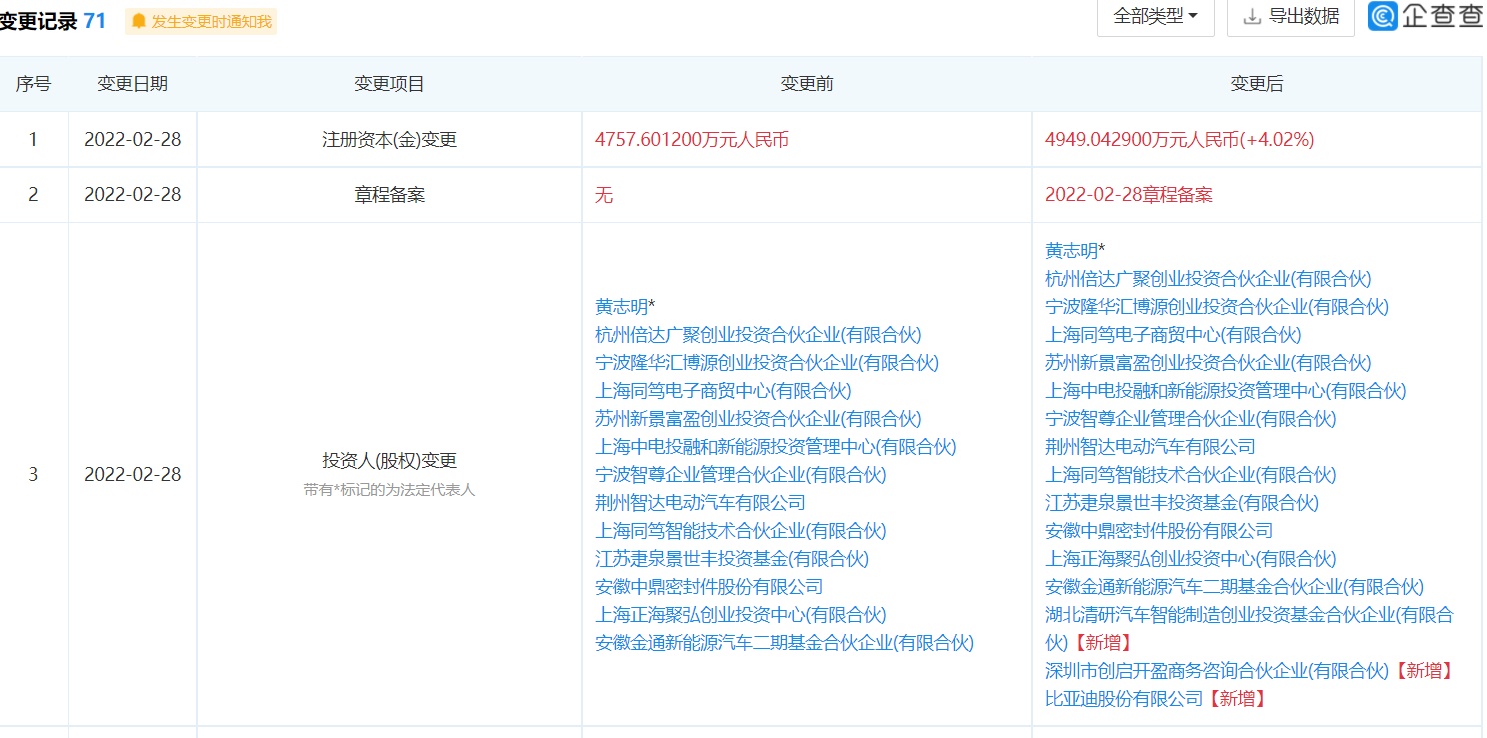Open the 全部类型 dropdown

point(1155,17)
